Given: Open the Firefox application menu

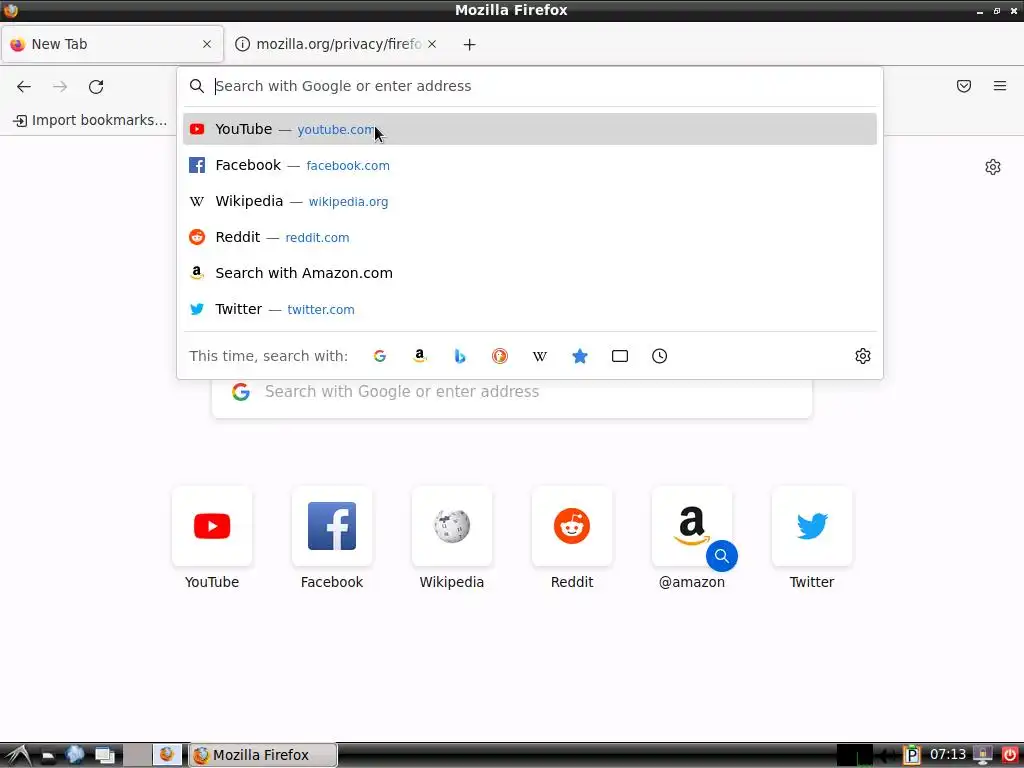Looking at the screenshot, I should pyautogui.click(x=999, y=86).
